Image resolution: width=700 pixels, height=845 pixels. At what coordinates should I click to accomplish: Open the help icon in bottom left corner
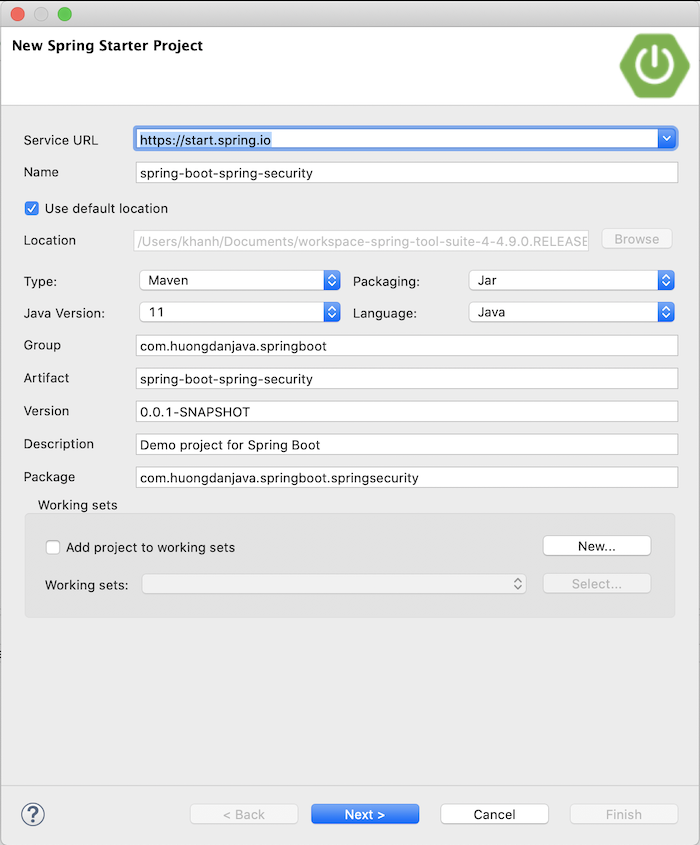[32, 814]
